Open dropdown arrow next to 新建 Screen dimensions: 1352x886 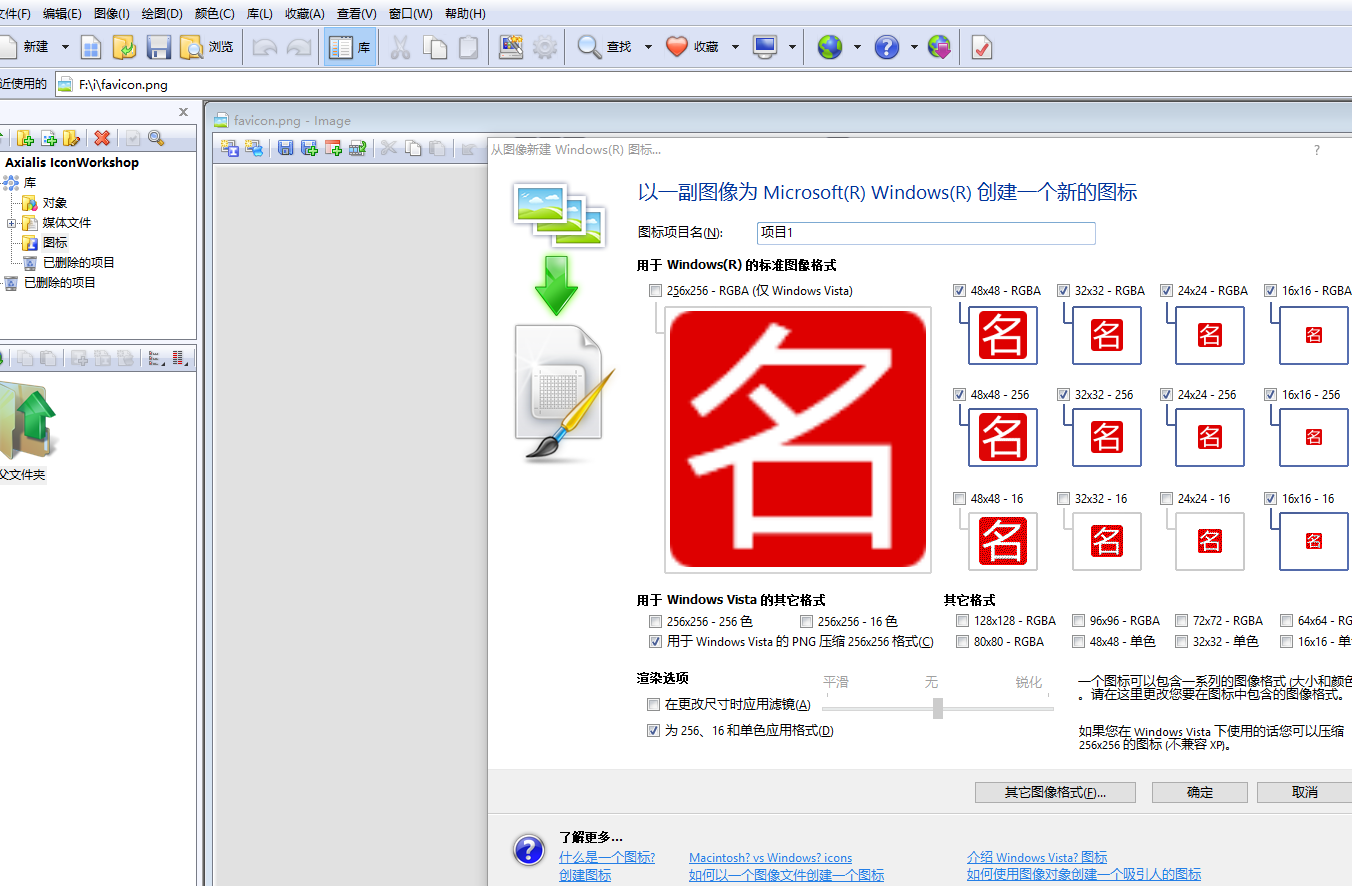pyautogui.click(x=65, y=47)
